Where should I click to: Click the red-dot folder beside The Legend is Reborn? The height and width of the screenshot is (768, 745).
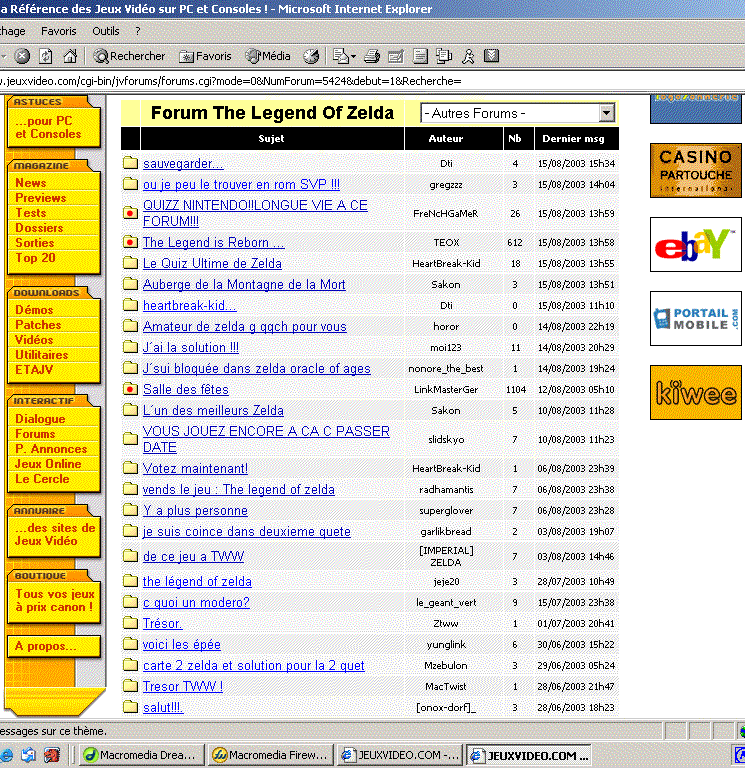tap(130, 242)
